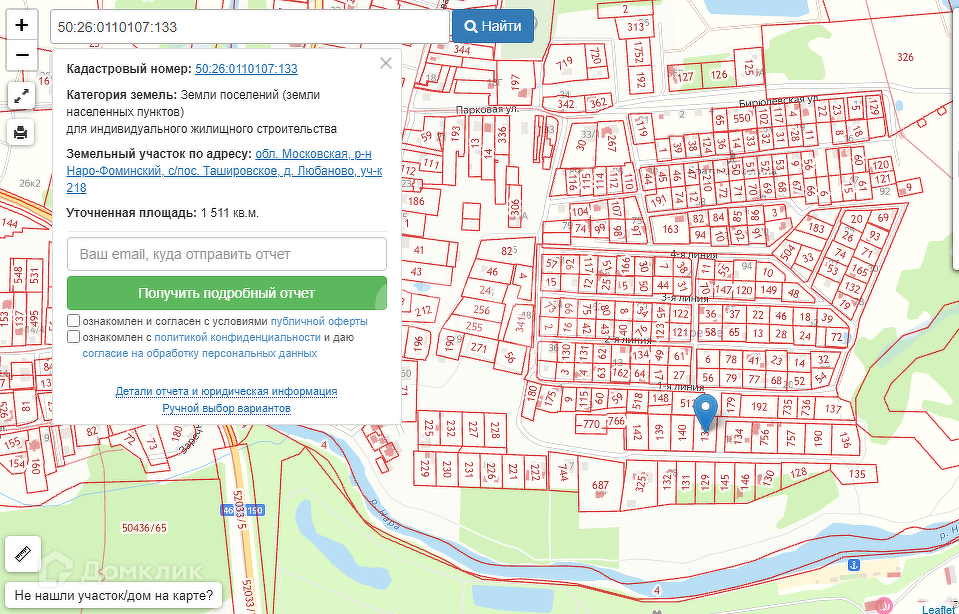This screenshot has width=959, height=614.
Task: Select parcel 687 on the map
Action: [601, 485]
